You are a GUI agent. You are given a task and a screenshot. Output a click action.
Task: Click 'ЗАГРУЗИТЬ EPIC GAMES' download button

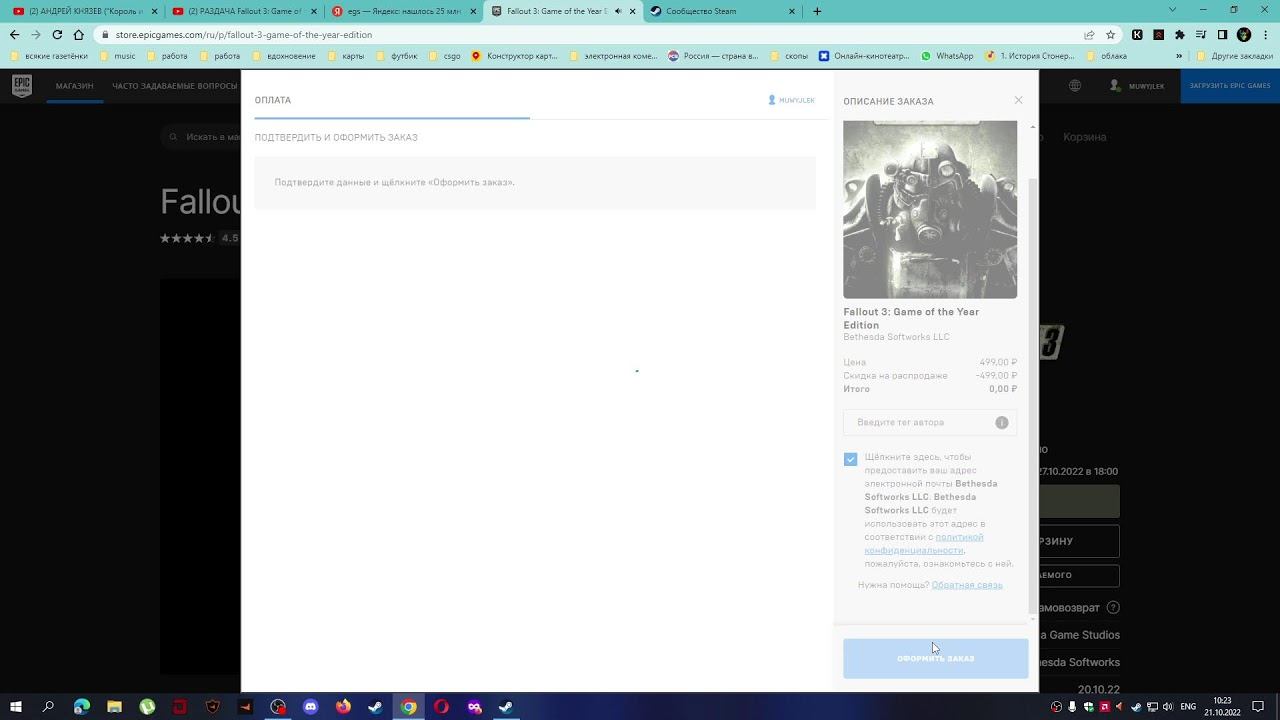point(1230,86)
